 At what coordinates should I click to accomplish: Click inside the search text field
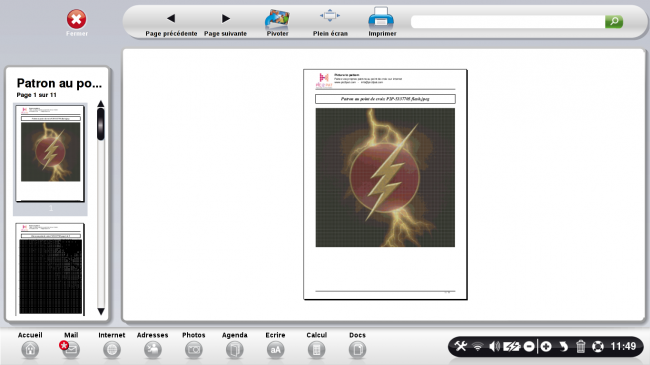click(508, 22)
